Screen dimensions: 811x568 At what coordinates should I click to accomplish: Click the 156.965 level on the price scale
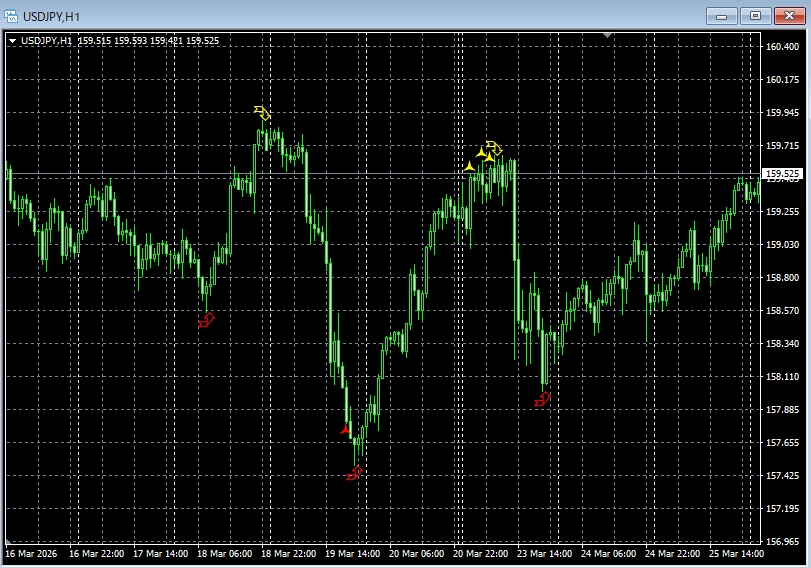[782, 541]
